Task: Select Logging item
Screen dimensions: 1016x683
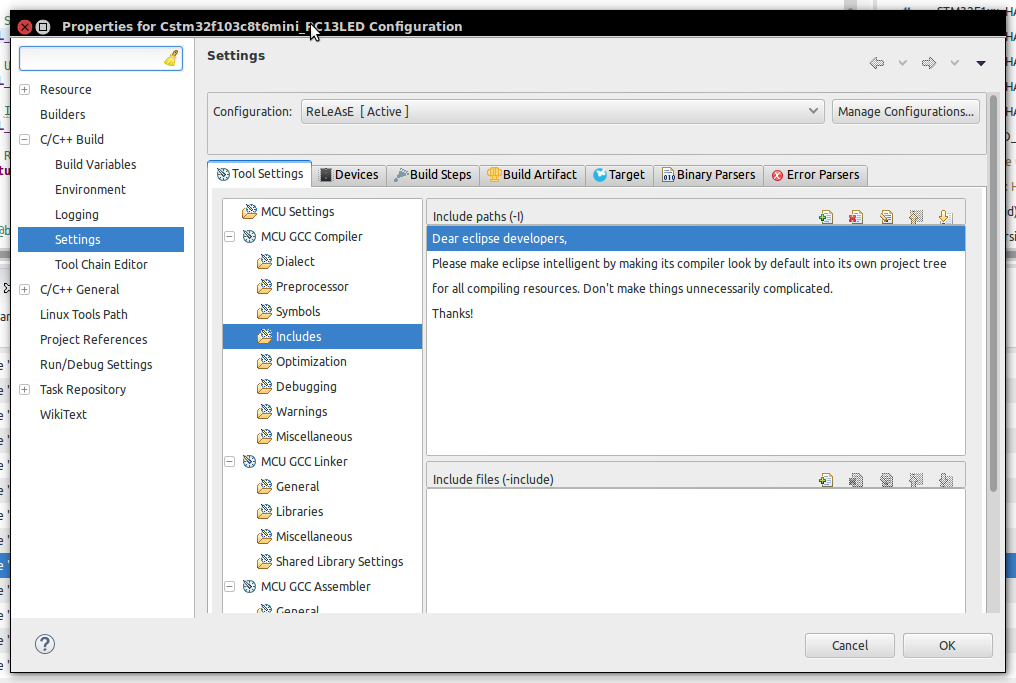Action: tap(77, 214)
